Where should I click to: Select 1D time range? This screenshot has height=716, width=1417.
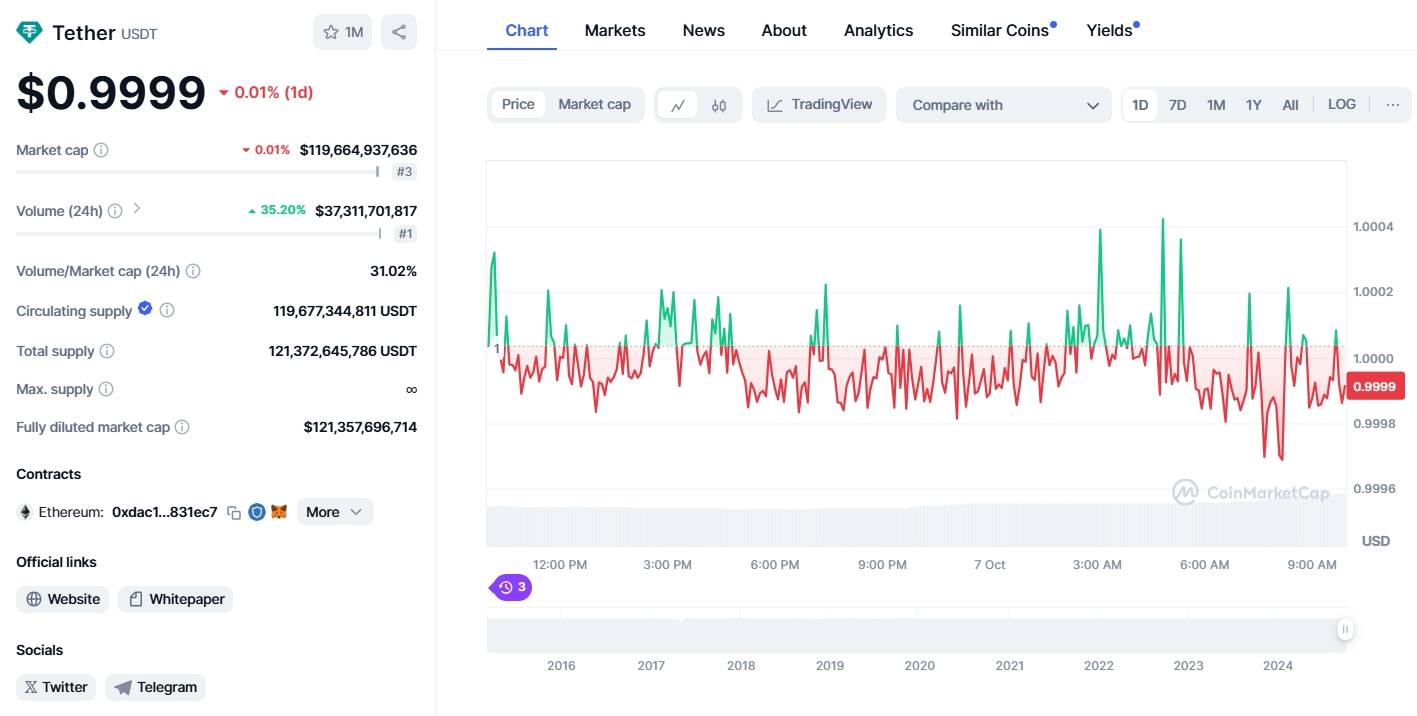1140,105
